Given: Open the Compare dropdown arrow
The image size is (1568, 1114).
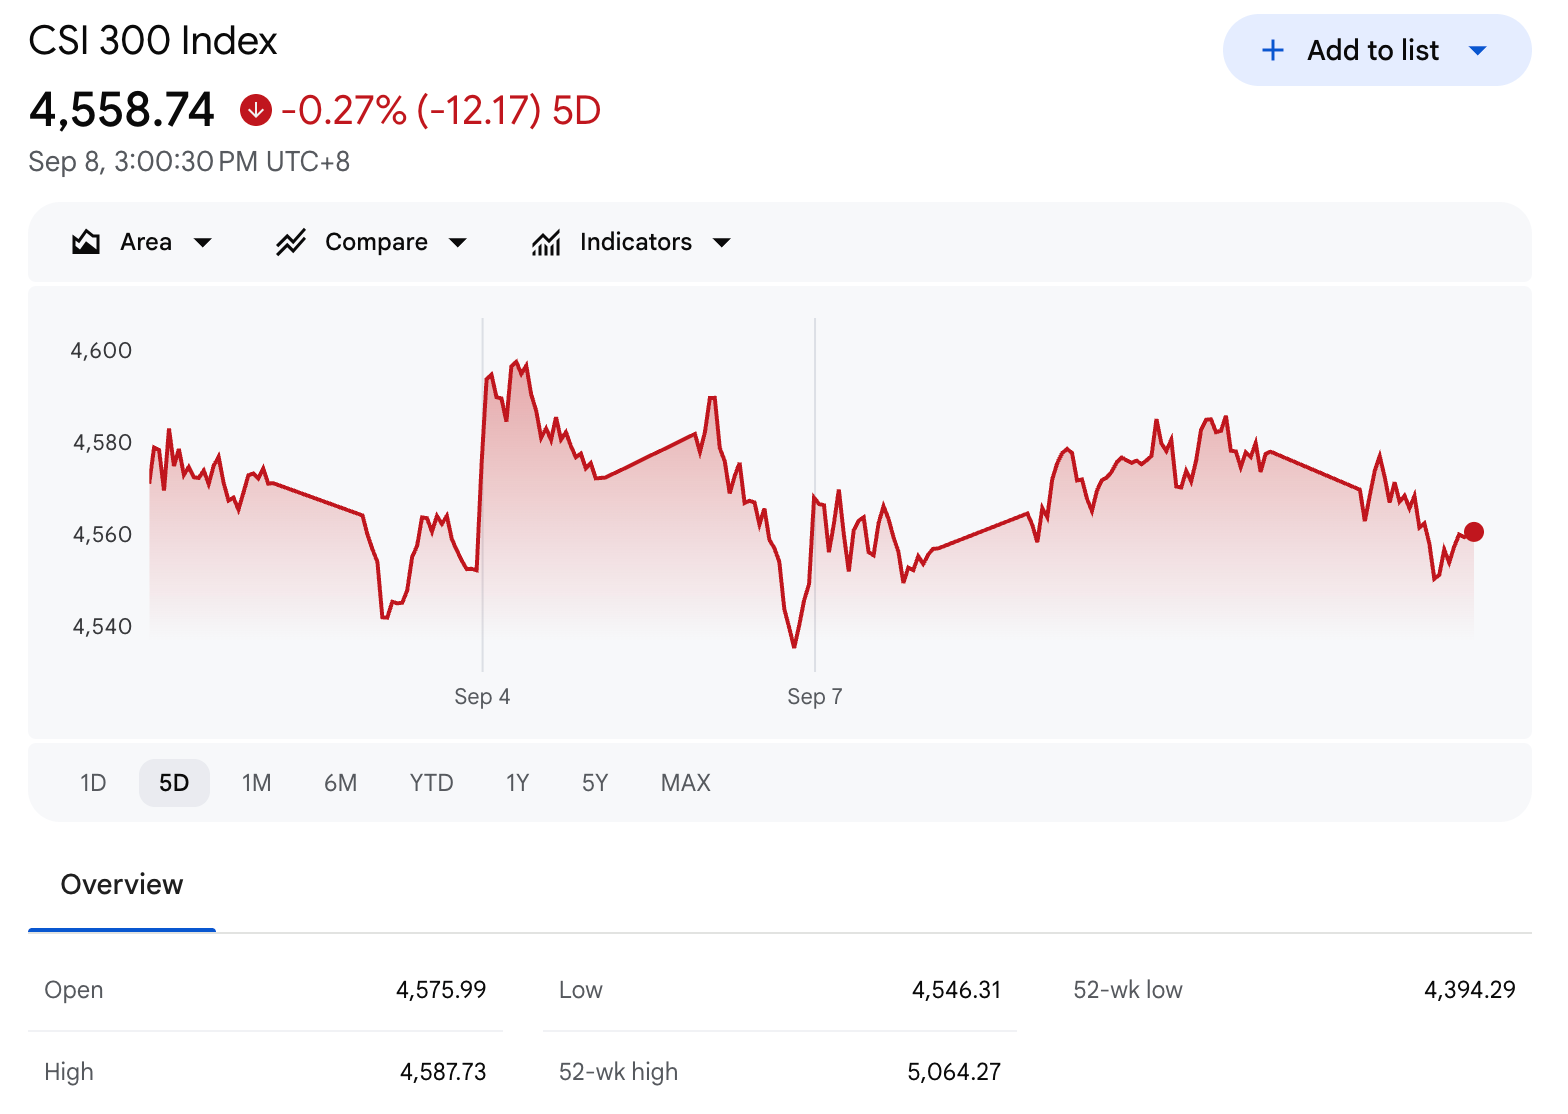Looking at the screenshot, I should click(x=458, y=242).
